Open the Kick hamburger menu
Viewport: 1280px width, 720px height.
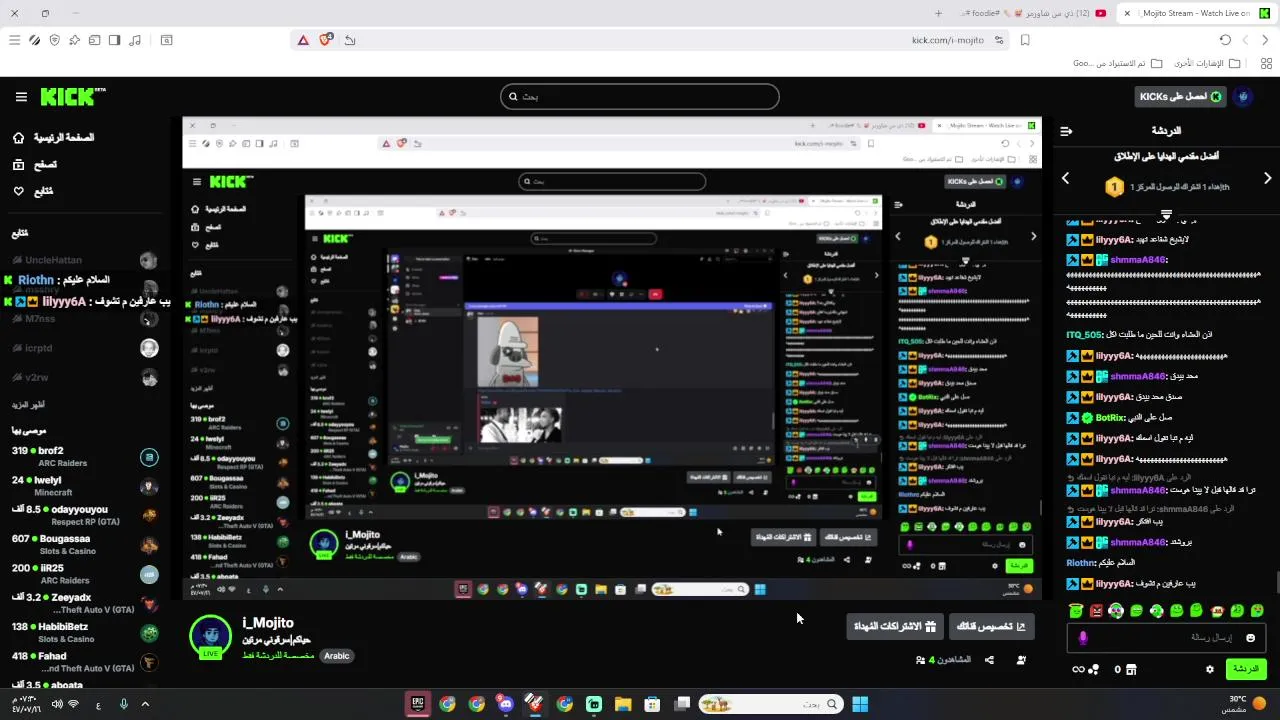[21, 97]
